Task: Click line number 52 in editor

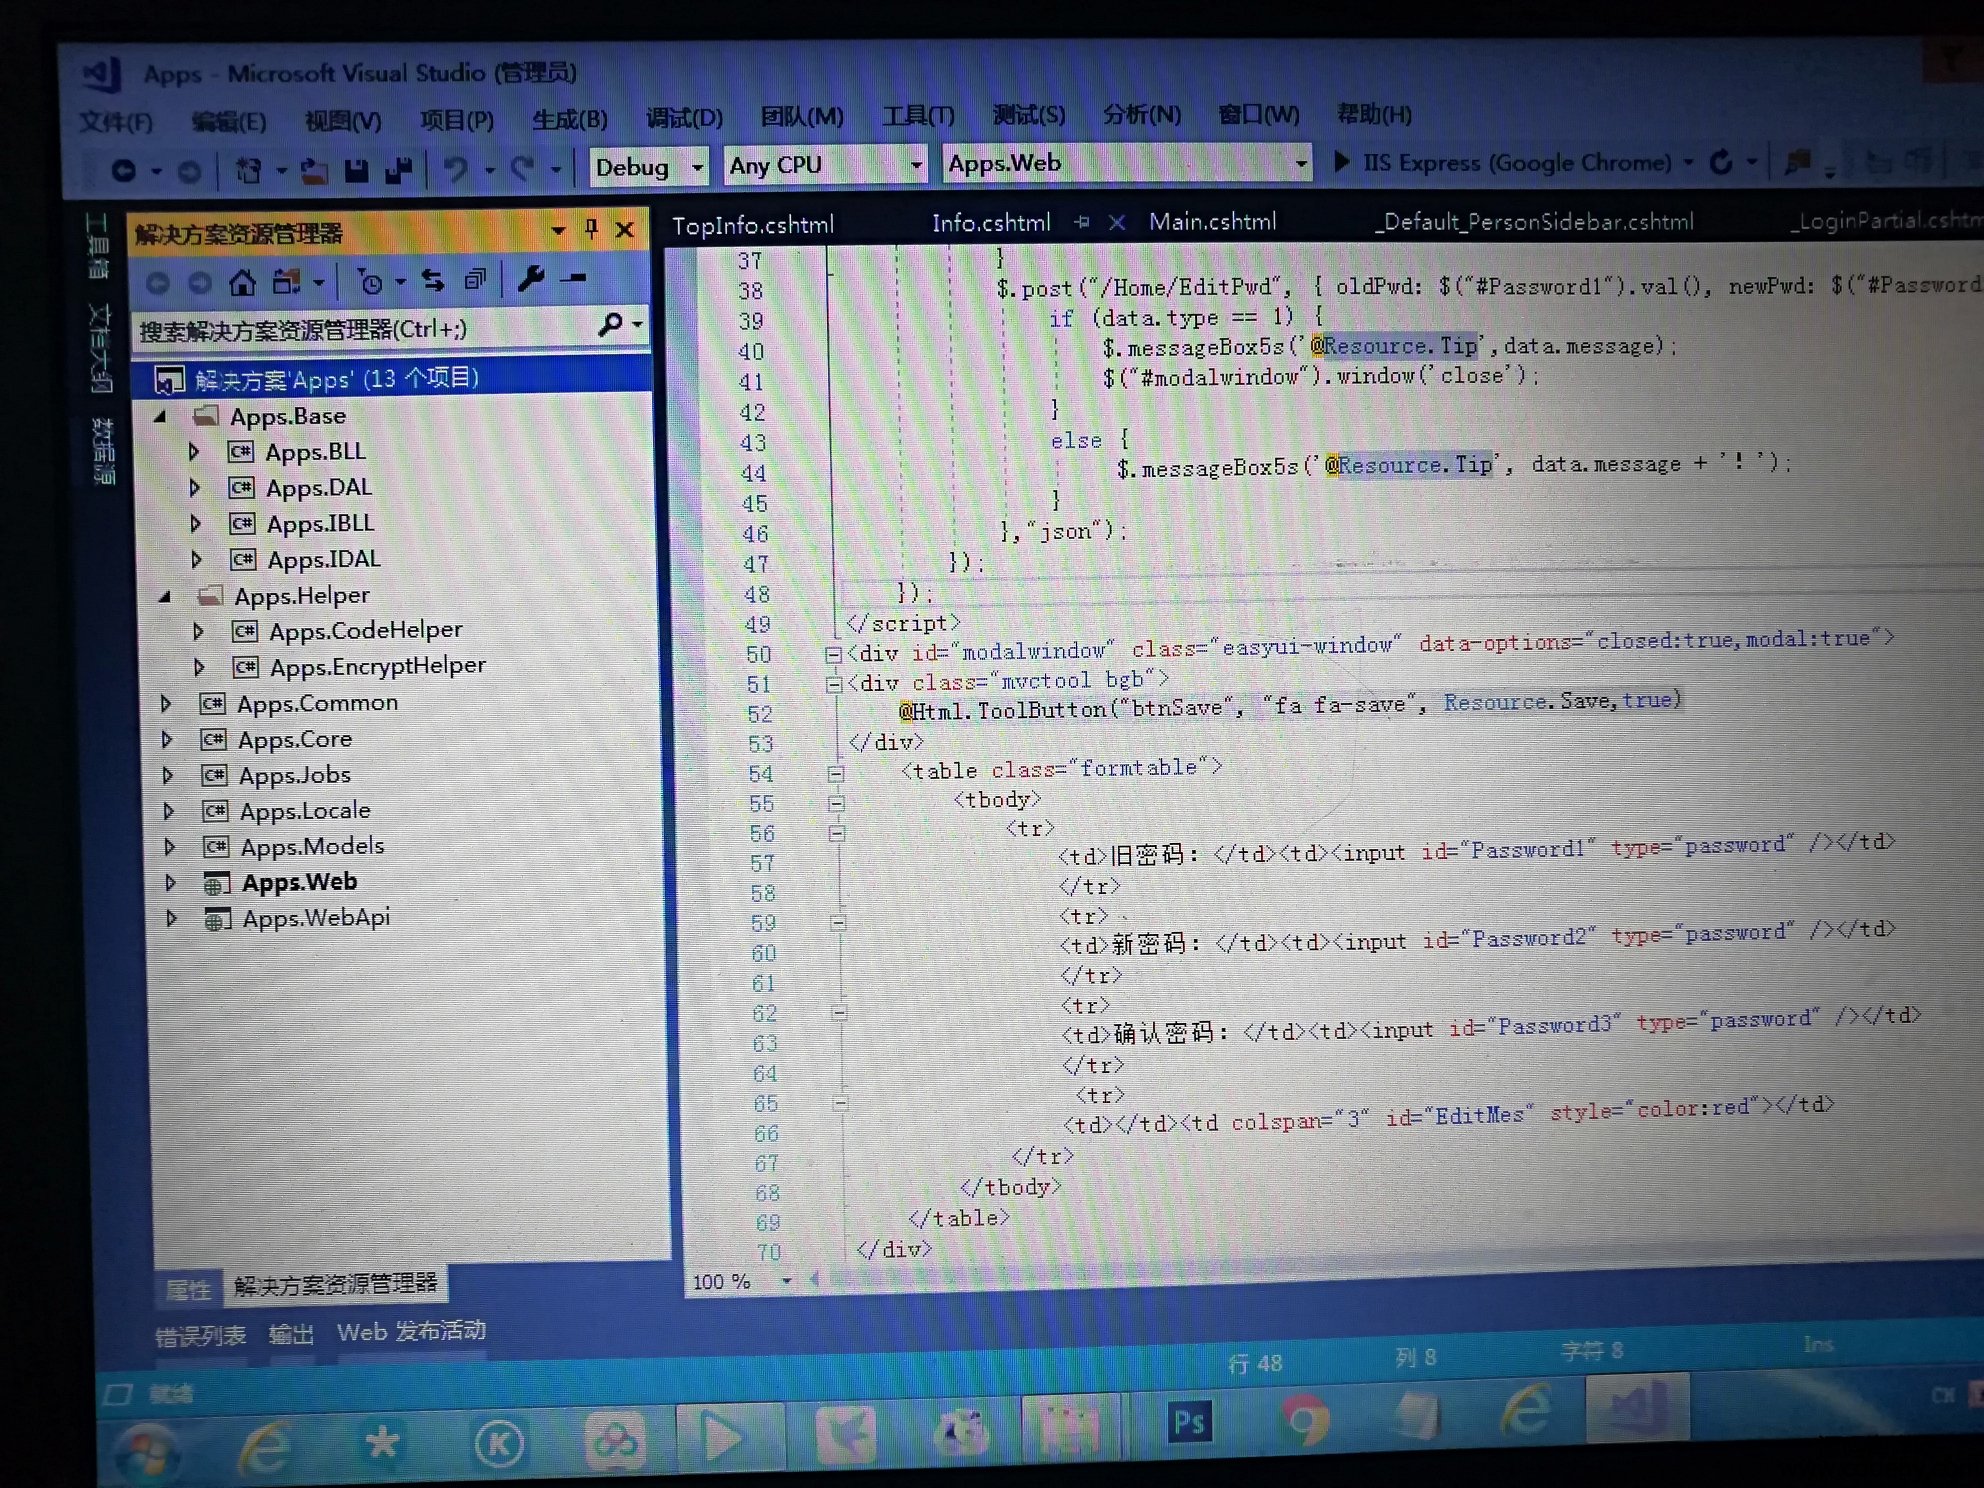Action: point(759,714)
